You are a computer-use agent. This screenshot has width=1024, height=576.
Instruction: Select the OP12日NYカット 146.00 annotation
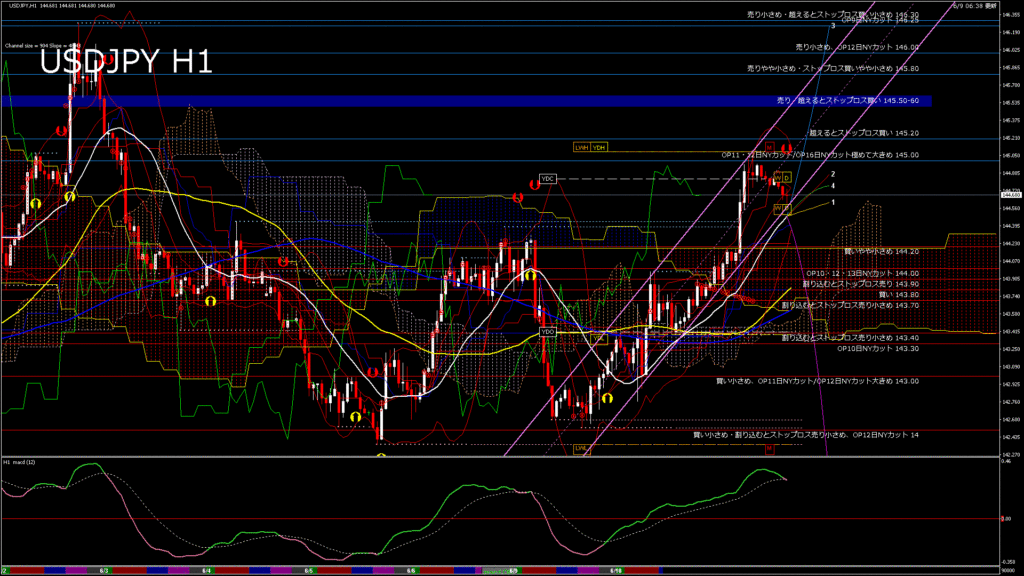point(857,47)
